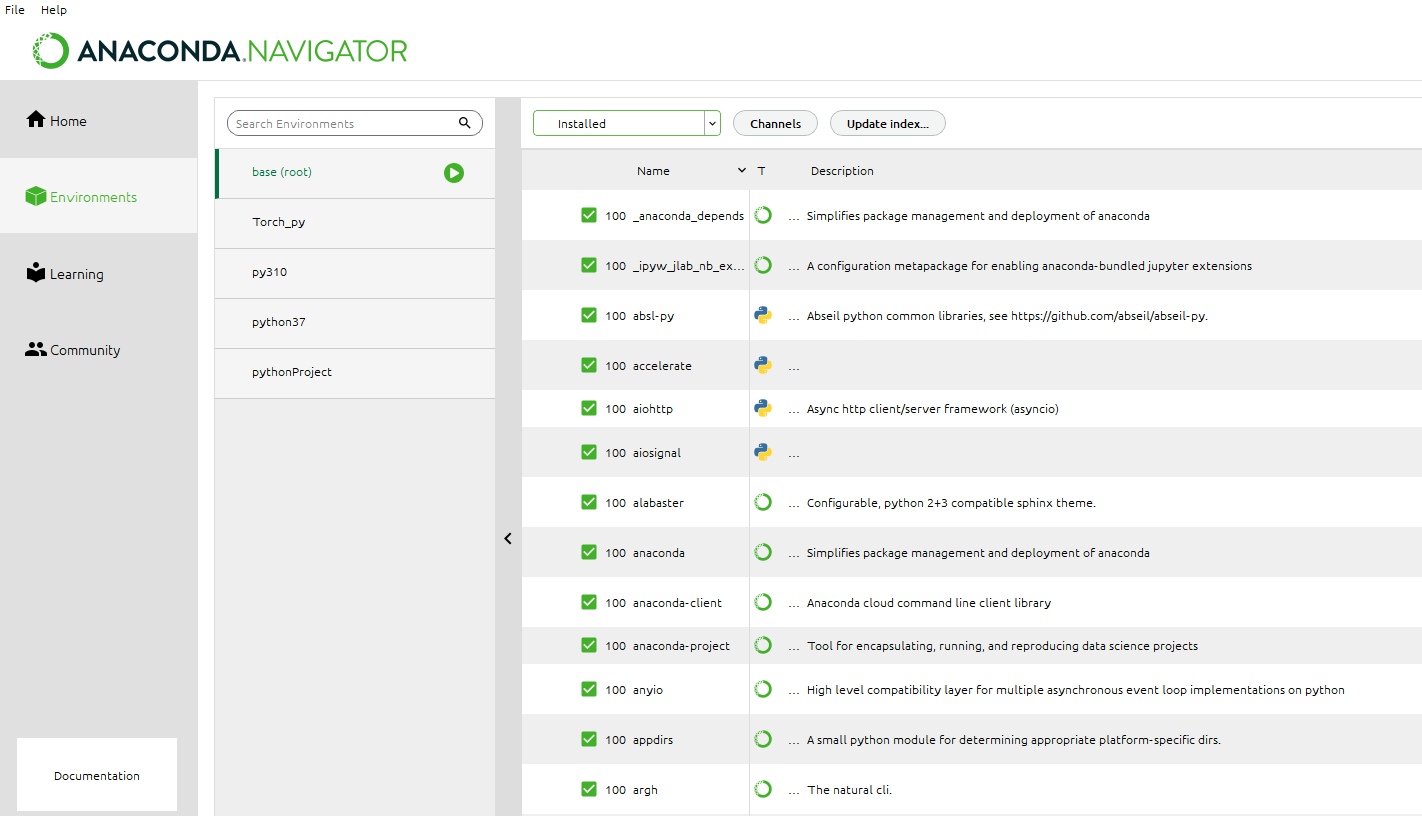The width and height of the screenshot is (1422, 816).
Task: Click the Description column header
Action: [x=842, y=171]
